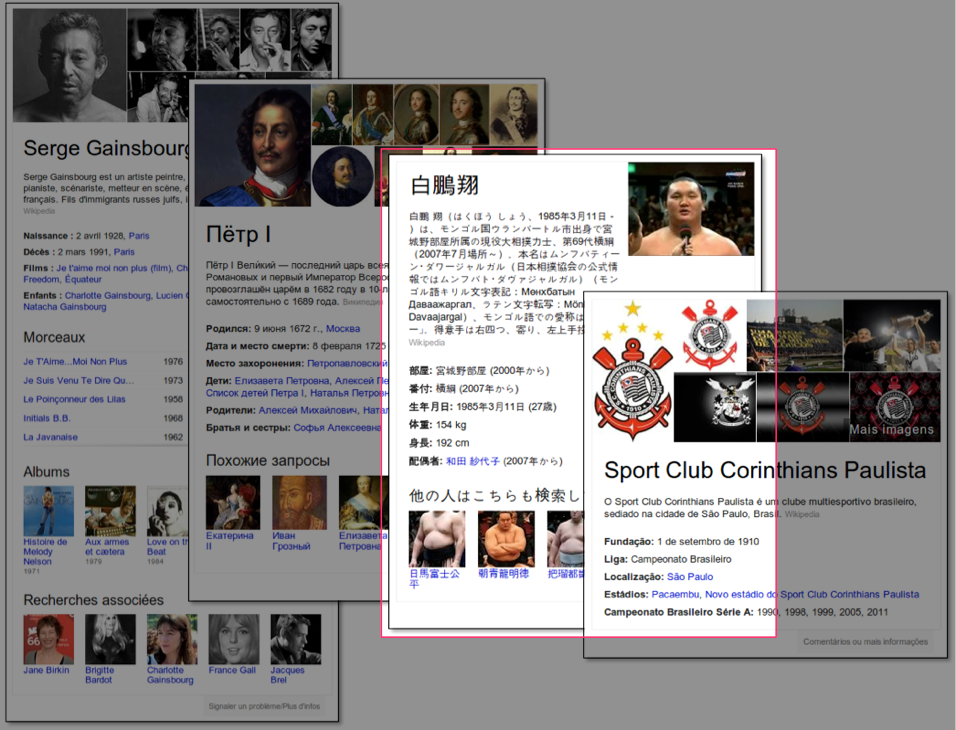
Task: Click the São Paulo Localização link
Action: coord(690,577)
